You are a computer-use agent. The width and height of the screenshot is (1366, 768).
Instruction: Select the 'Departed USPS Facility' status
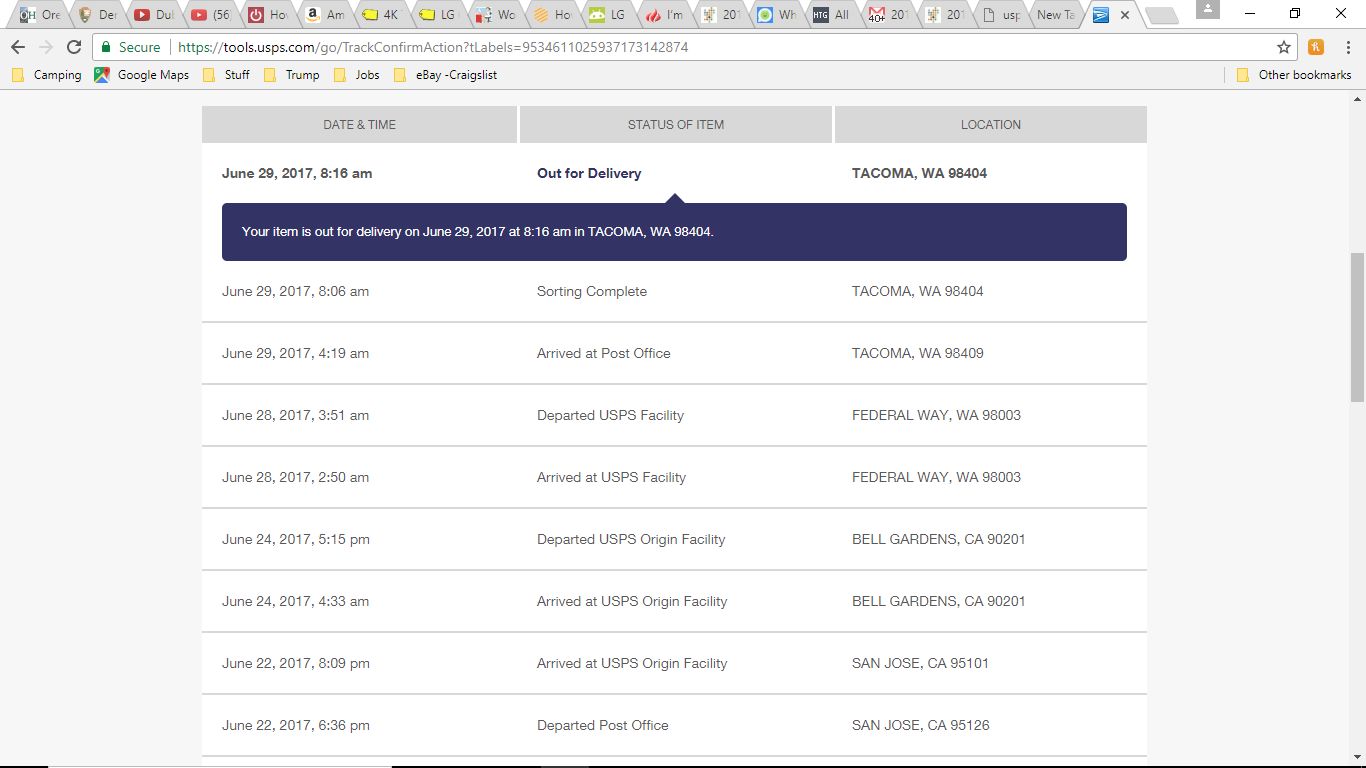point(610,415)
